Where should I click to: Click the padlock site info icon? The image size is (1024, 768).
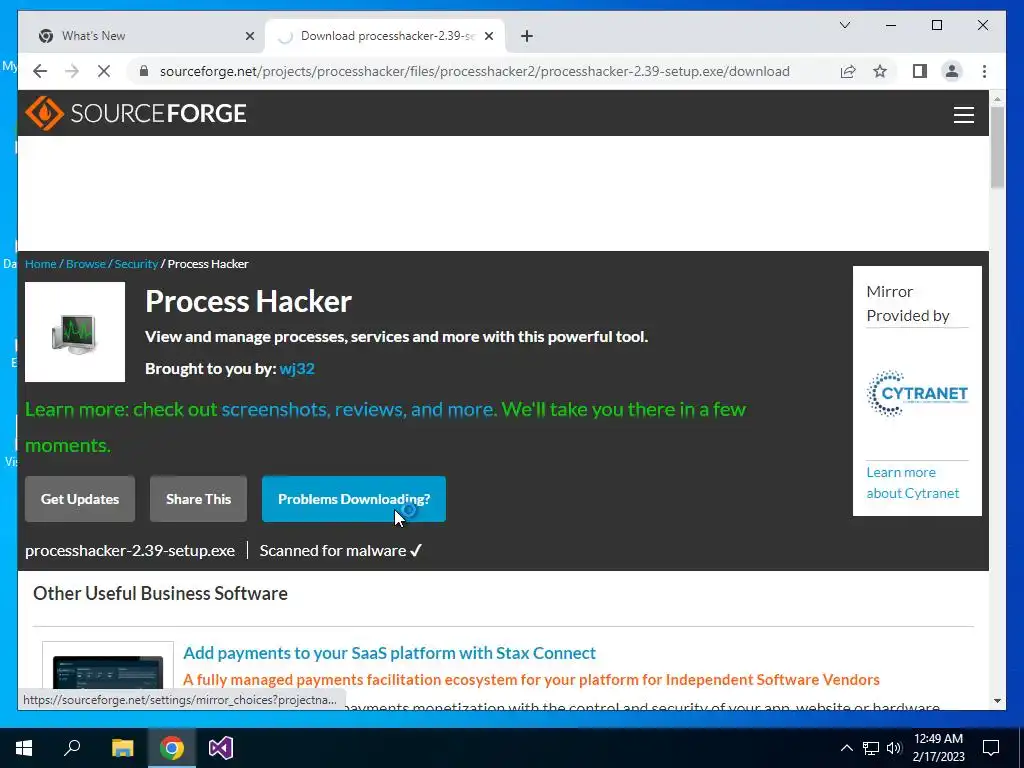[x=144, y=71]
